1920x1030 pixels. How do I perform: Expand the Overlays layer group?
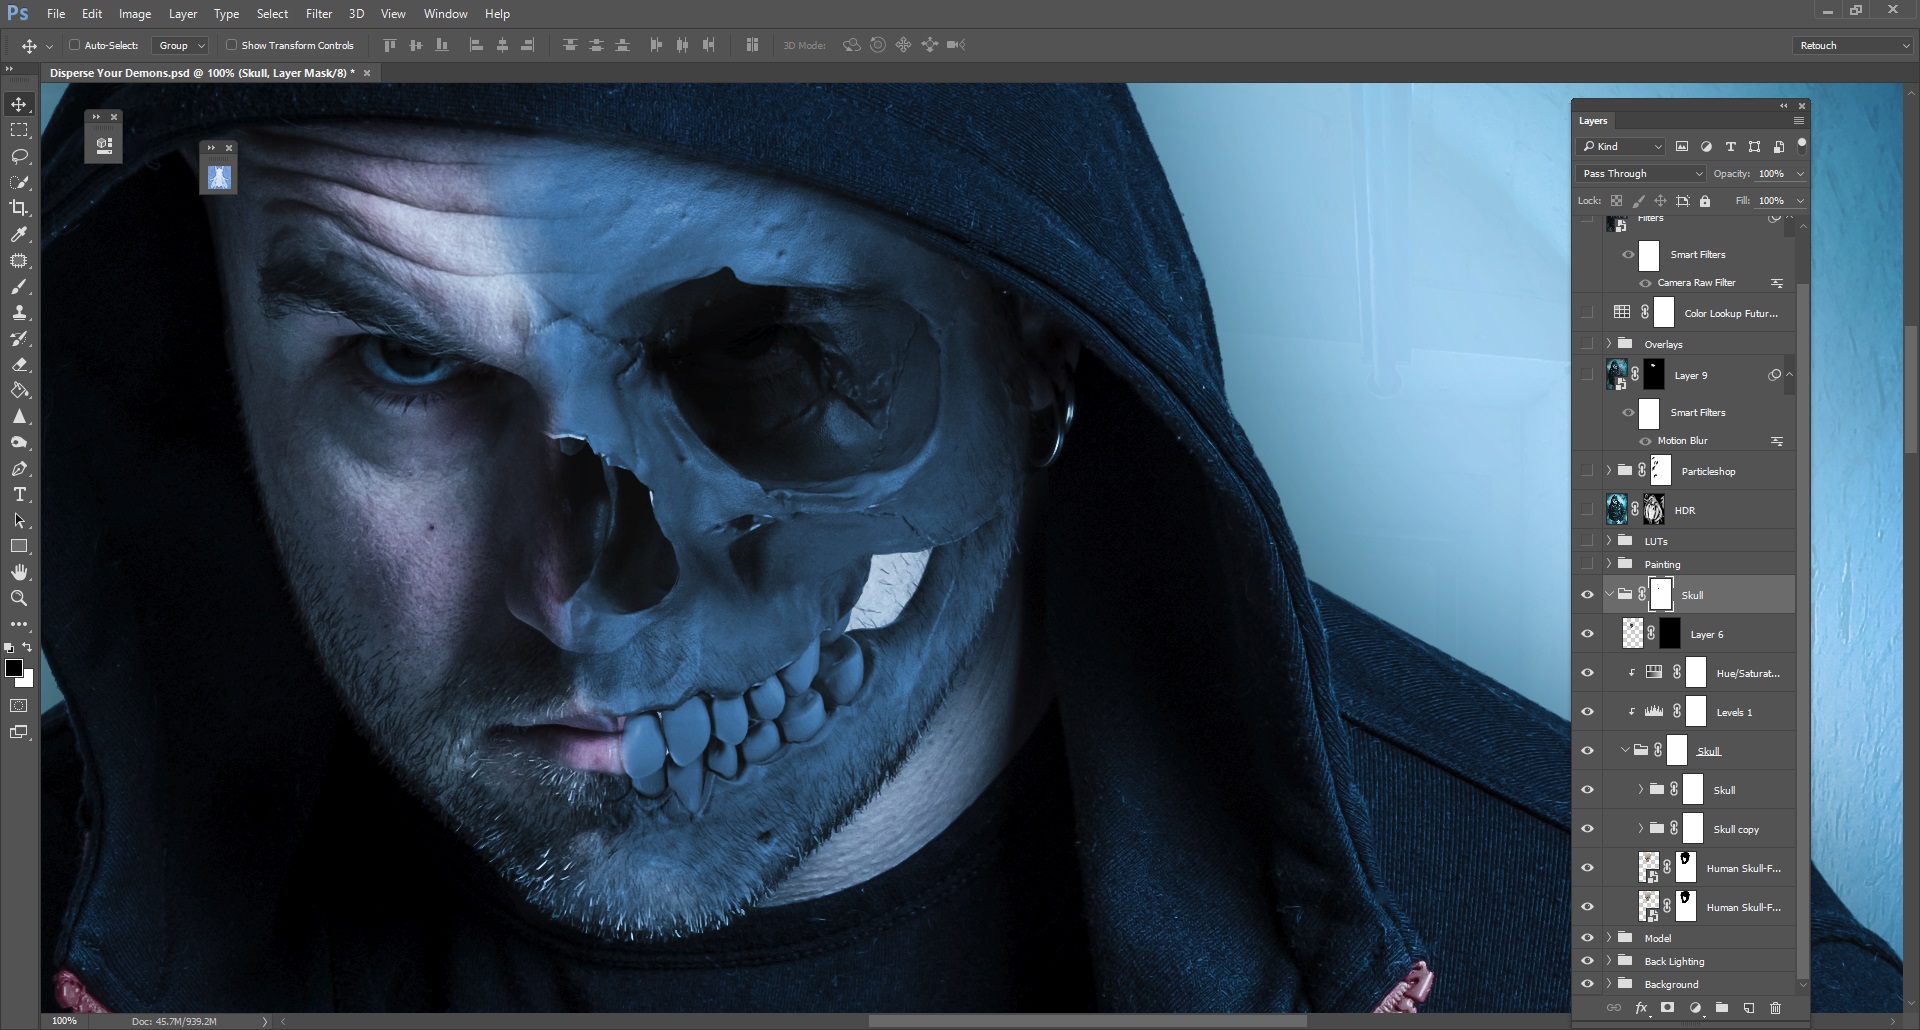pos(1610,343)
